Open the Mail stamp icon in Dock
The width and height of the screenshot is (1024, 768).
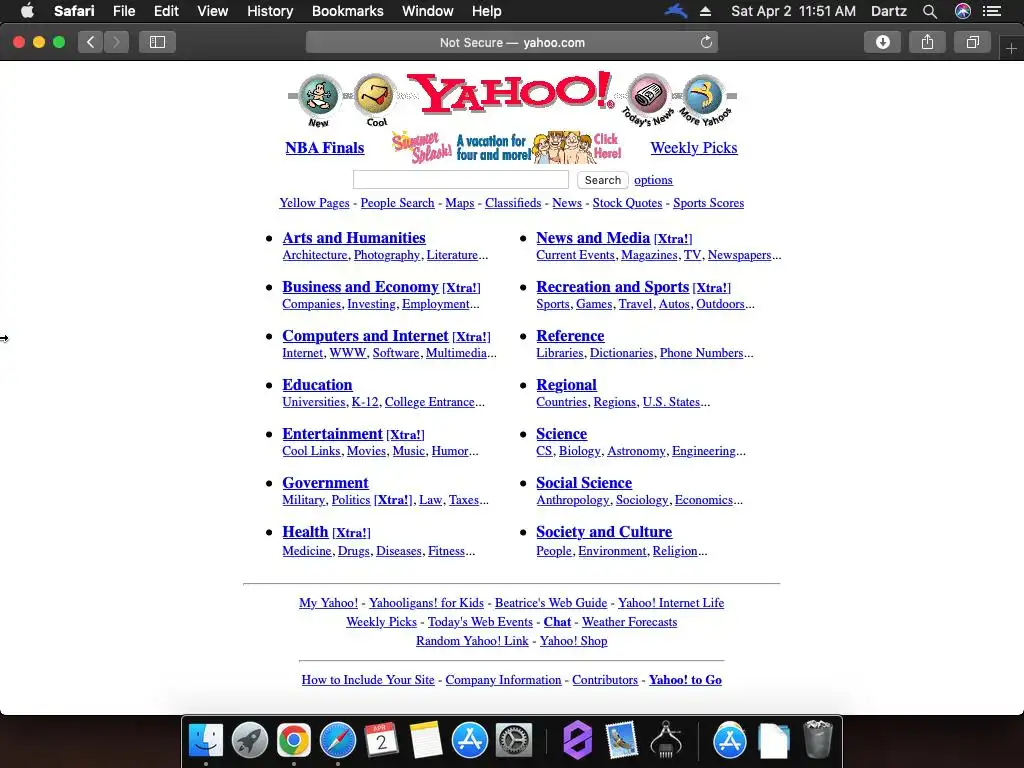click(x=620, y=741)
